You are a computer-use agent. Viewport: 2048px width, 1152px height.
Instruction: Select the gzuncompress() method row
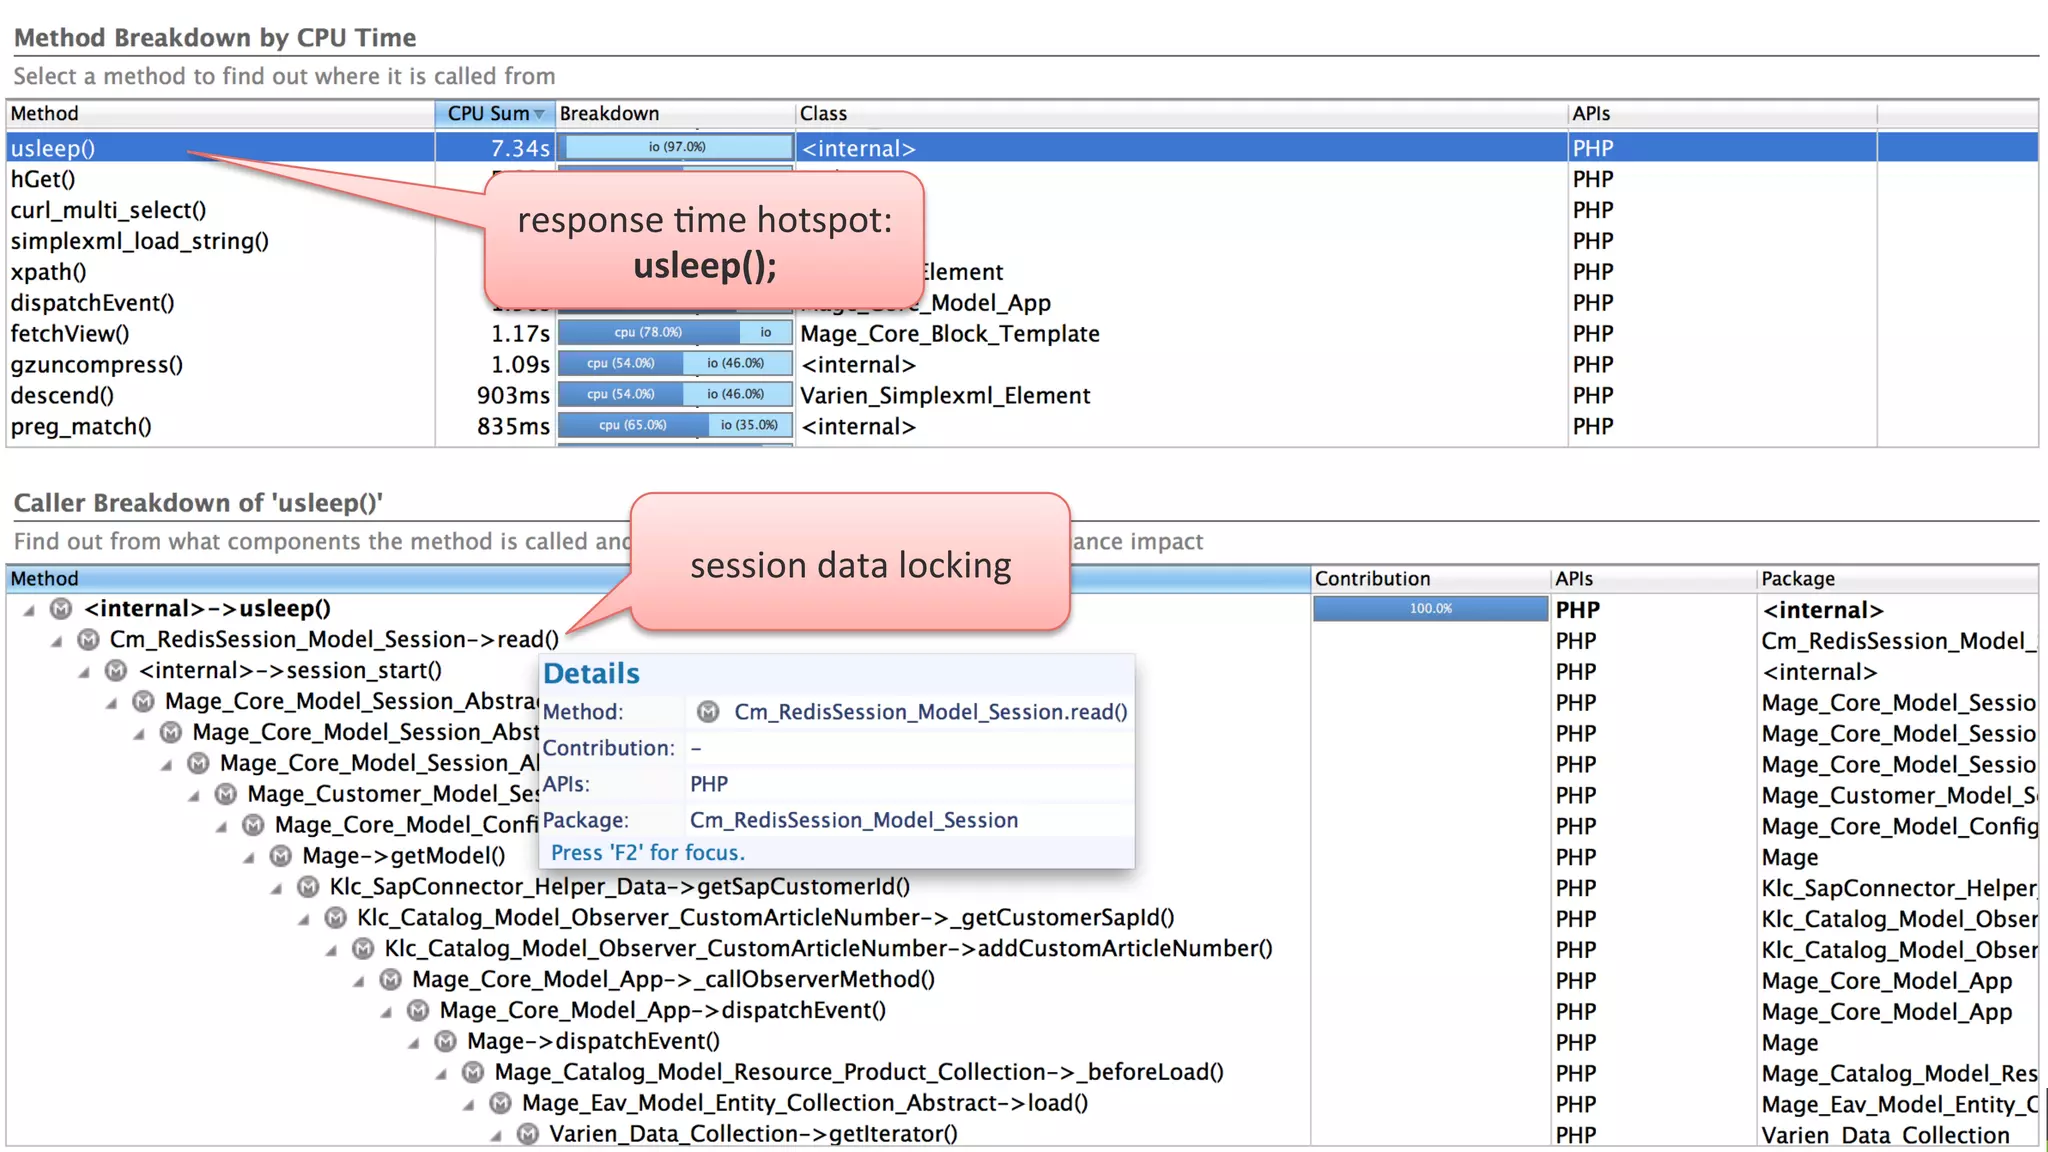(x=1022, y=365)
